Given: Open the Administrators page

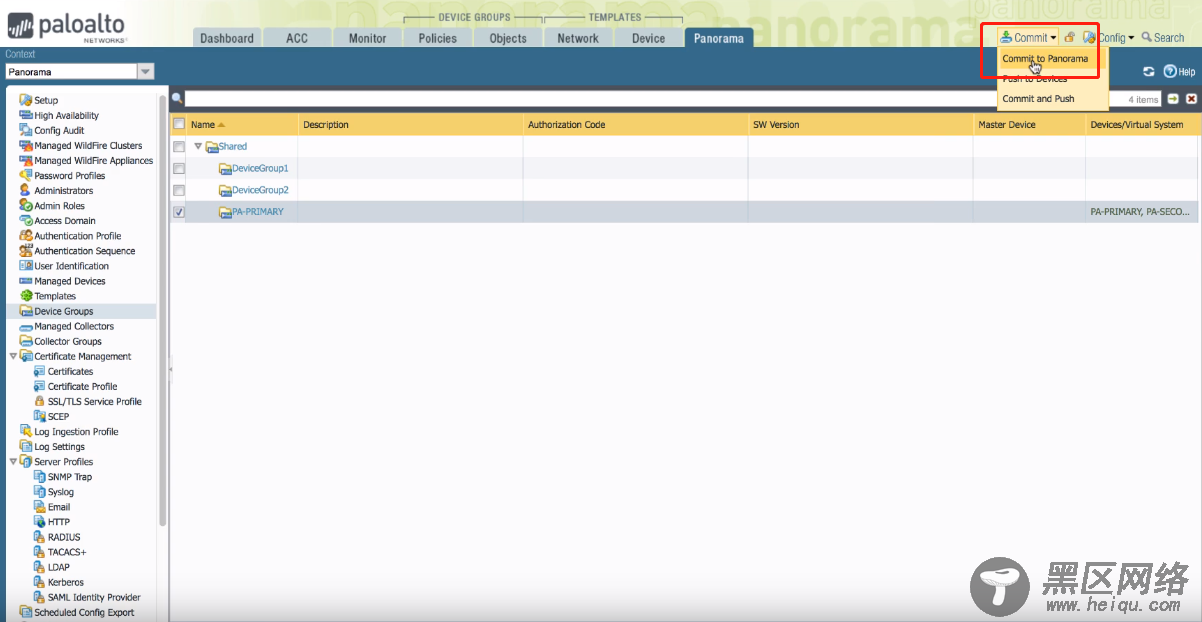Looking at the screenshot, I should tap(56, 190).
